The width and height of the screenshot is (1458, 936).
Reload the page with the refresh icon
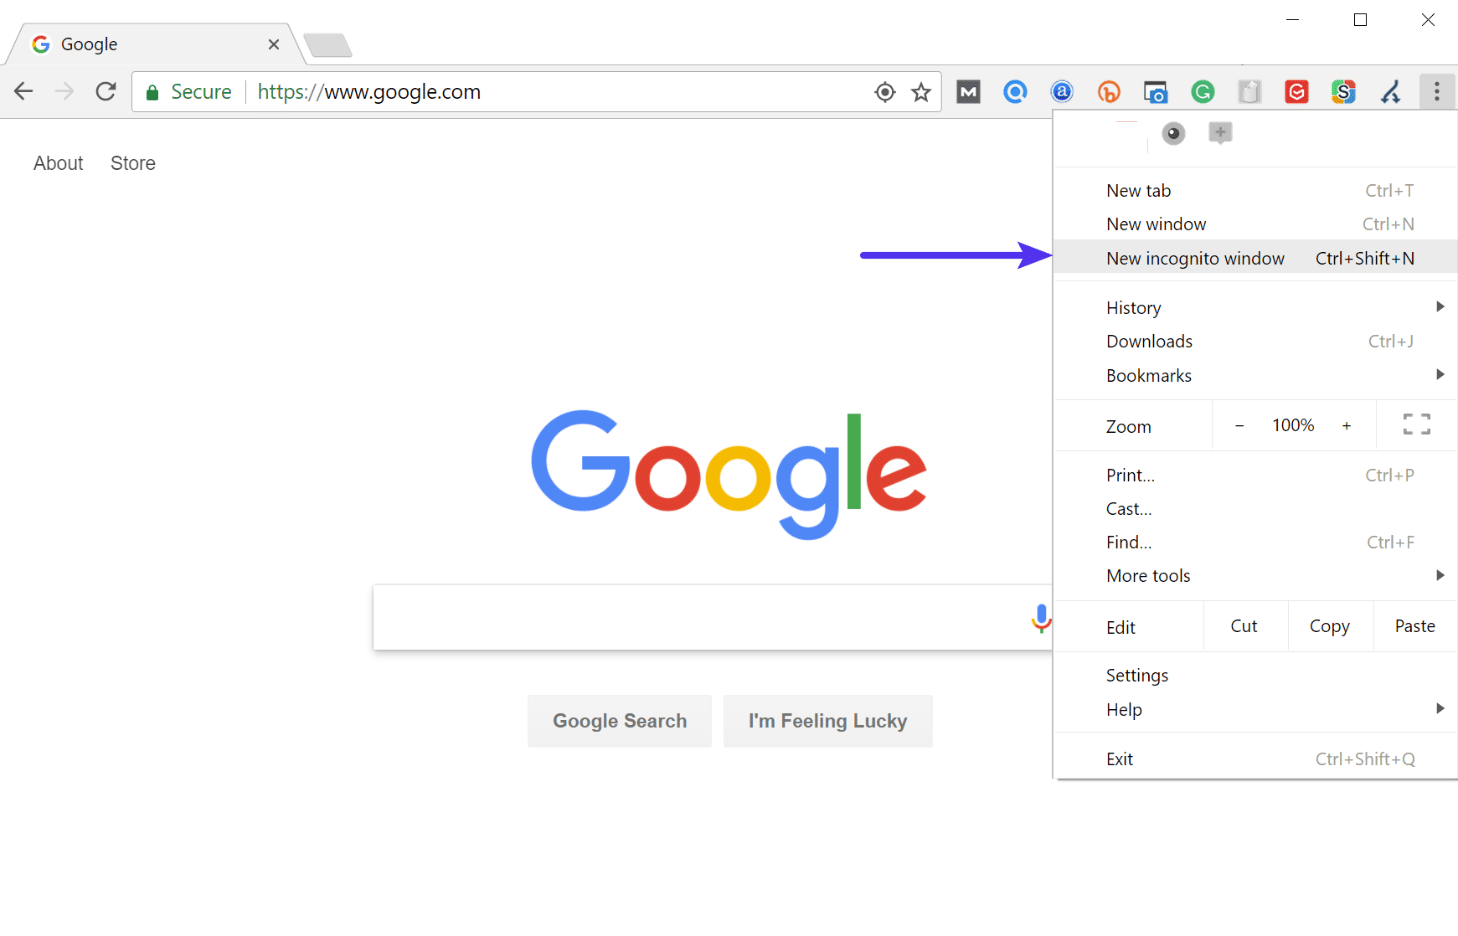click(x=106, y=92)
